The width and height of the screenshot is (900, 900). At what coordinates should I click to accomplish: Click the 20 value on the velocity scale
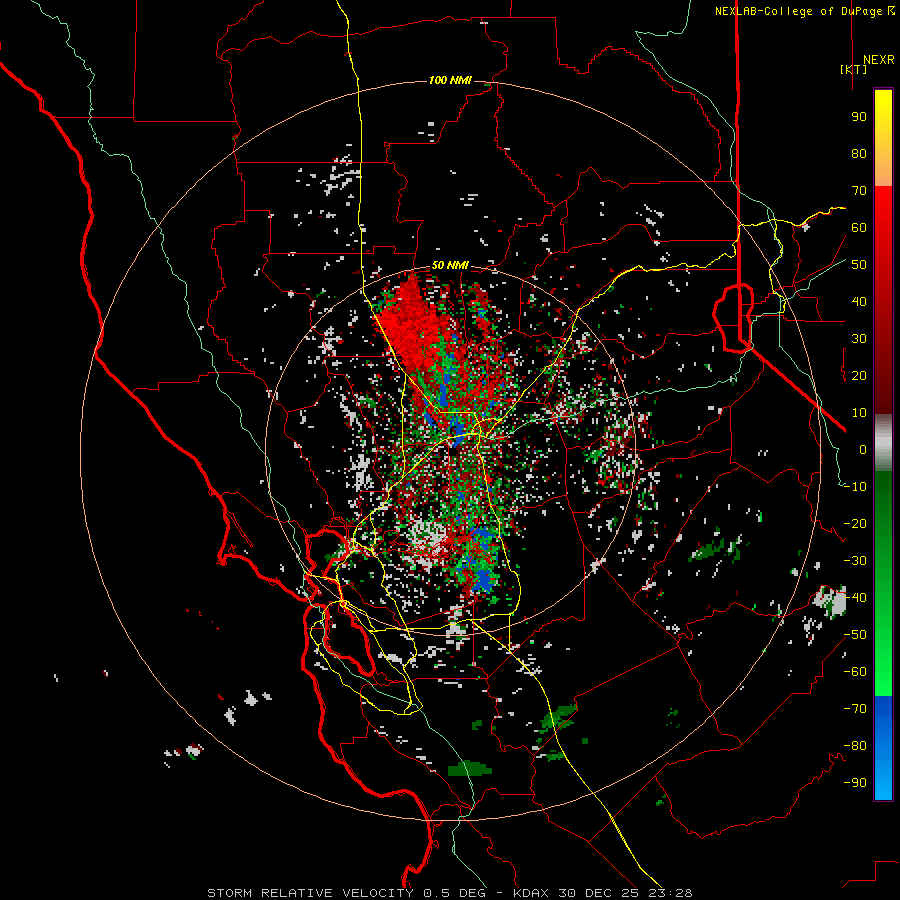(859, 375)
